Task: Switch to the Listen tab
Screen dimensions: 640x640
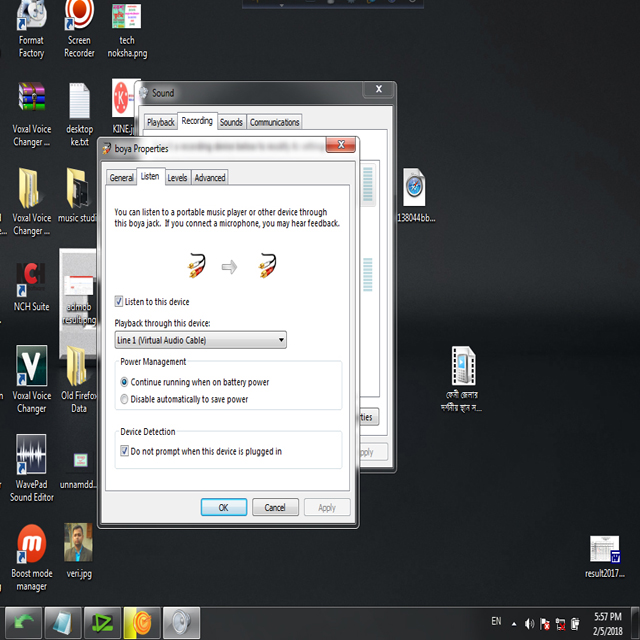Action: 150,176
